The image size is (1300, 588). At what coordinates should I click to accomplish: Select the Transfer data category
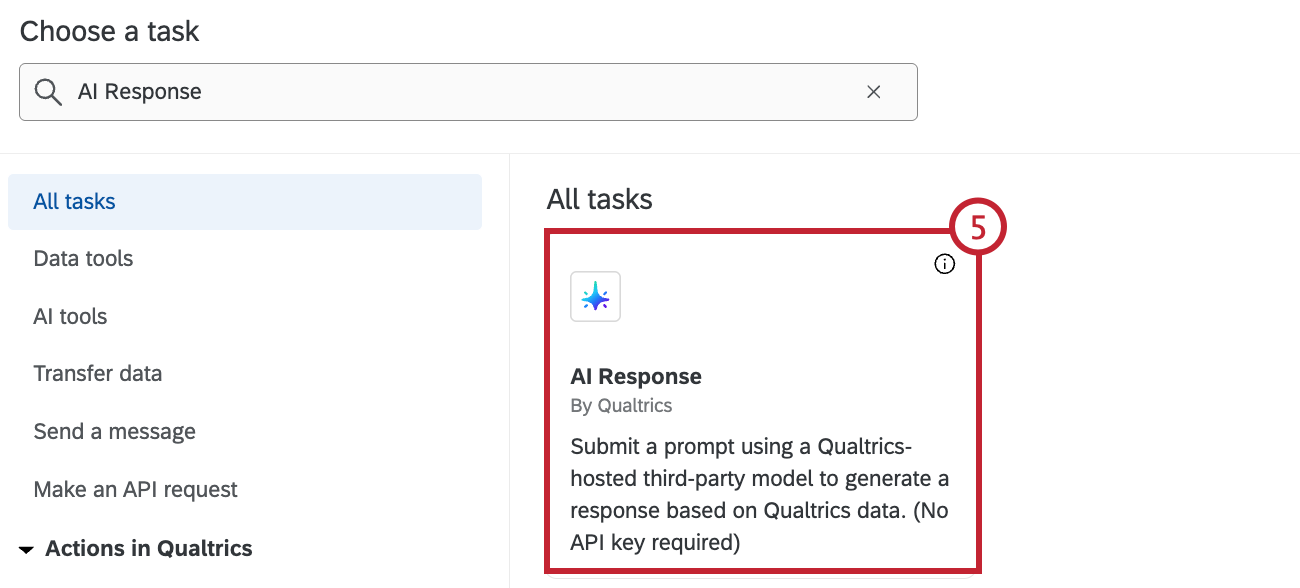point(97,373)
